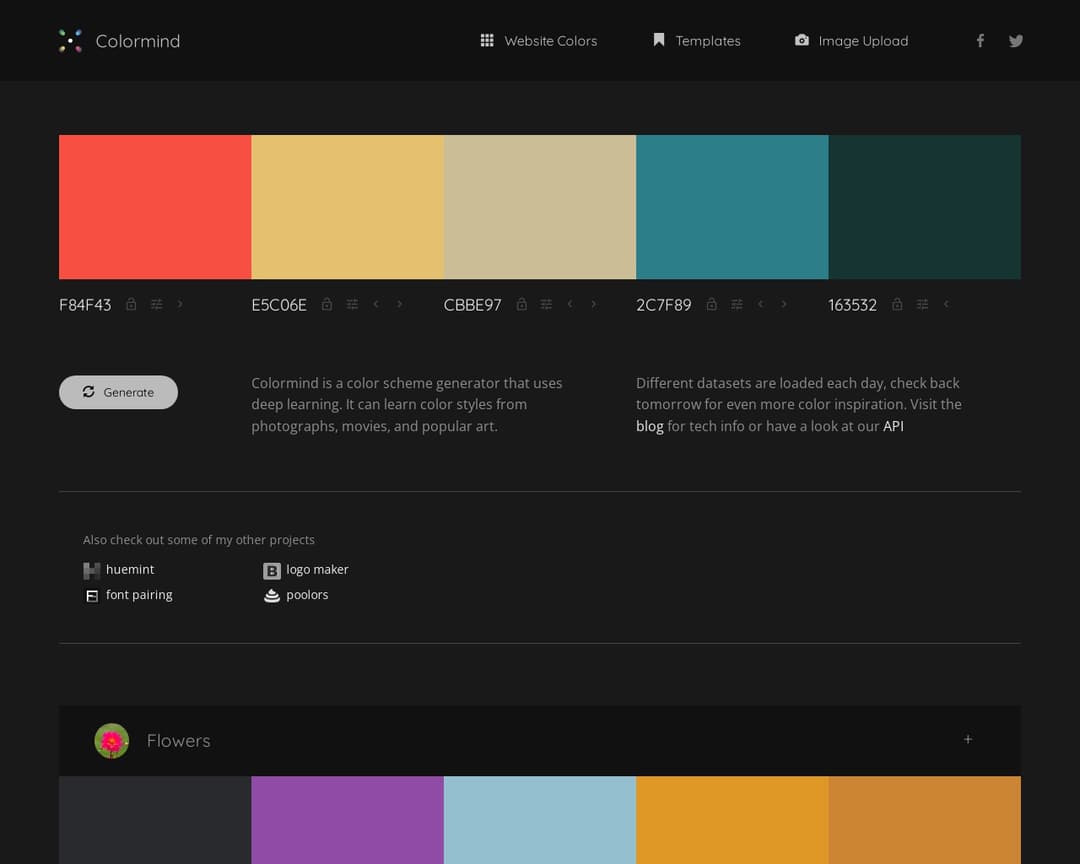This screenshot has width=1080, height=864.
Task: Open the blog link
Action: [x=650, y=426]
